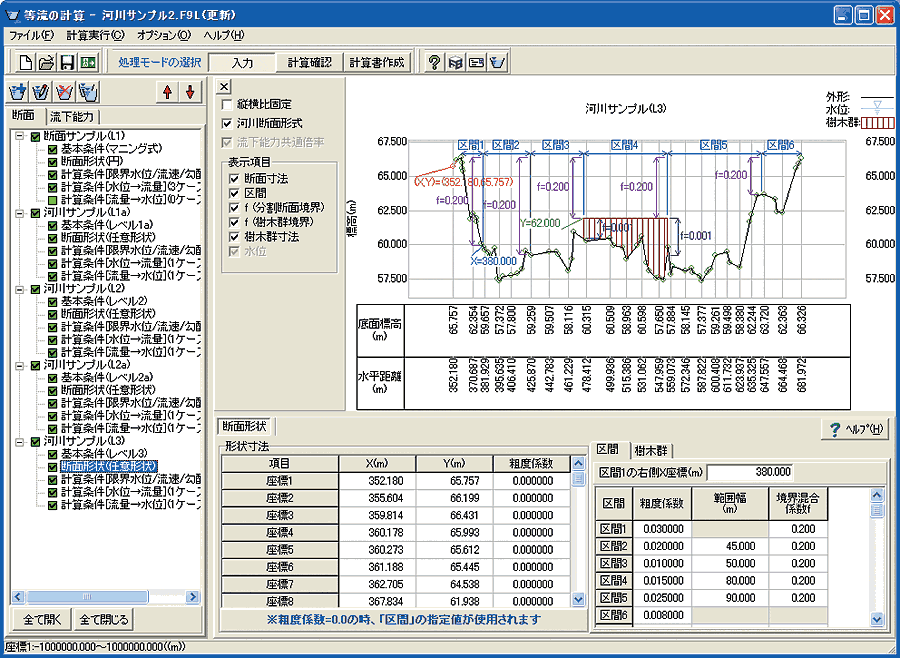Click the tree panel's horizontal scrollbar thumb
The image size is (900, 658).
click(87, 597)
